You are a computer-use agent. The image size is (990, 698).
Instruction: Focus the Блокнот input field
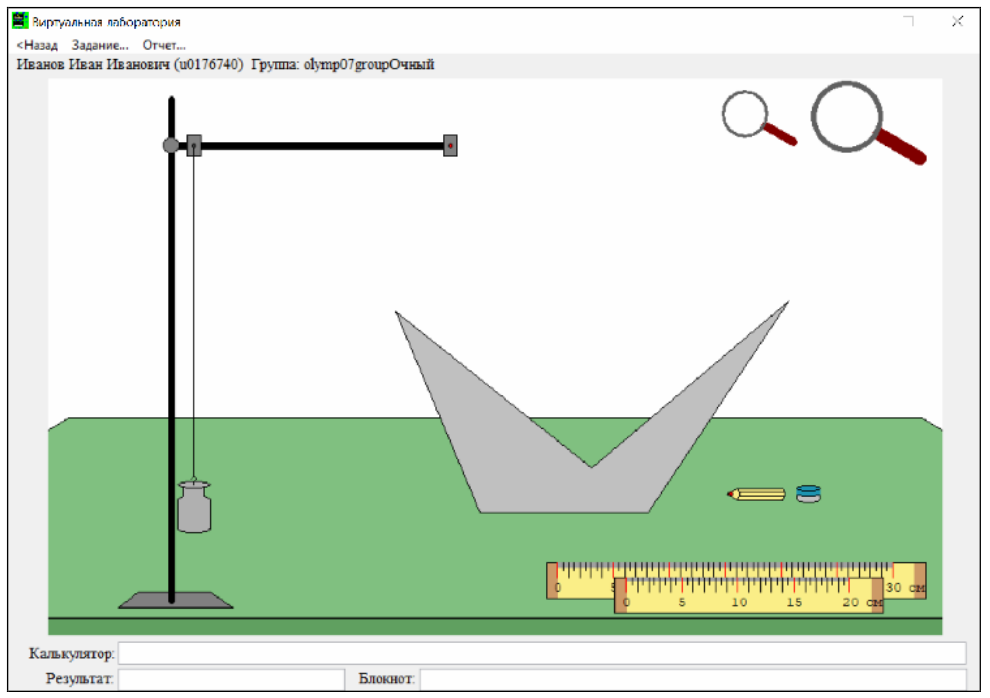693,680
